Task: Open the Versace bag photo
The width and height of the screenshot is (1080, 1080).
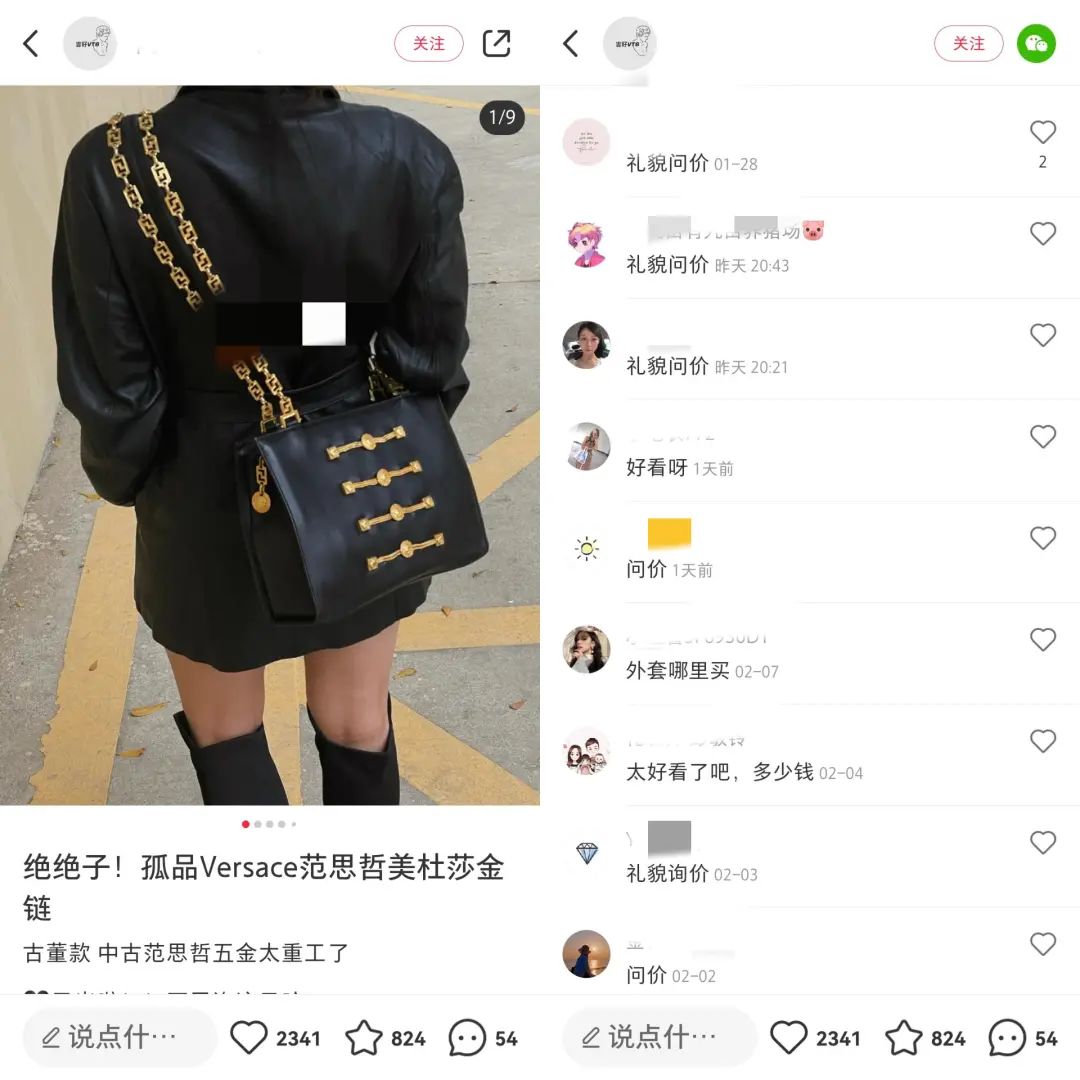Action: click(270, 445)
